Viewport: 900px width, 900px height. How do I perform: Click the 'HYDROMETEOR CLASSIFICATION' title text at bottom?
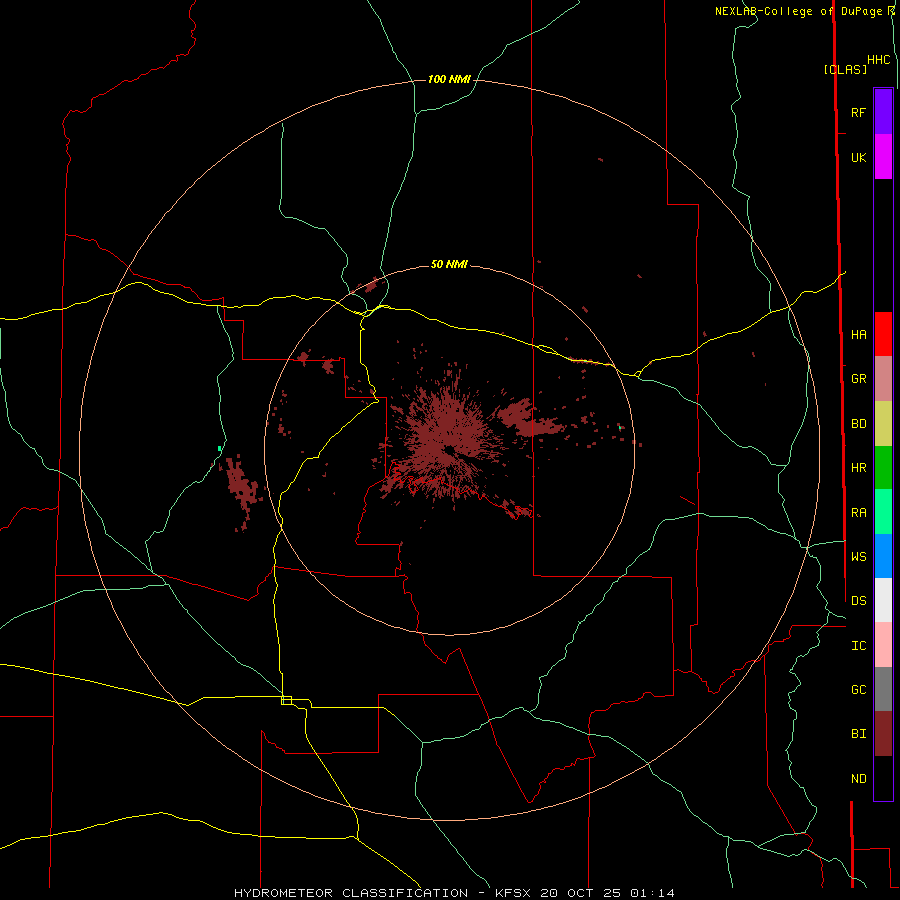point(351,893)
